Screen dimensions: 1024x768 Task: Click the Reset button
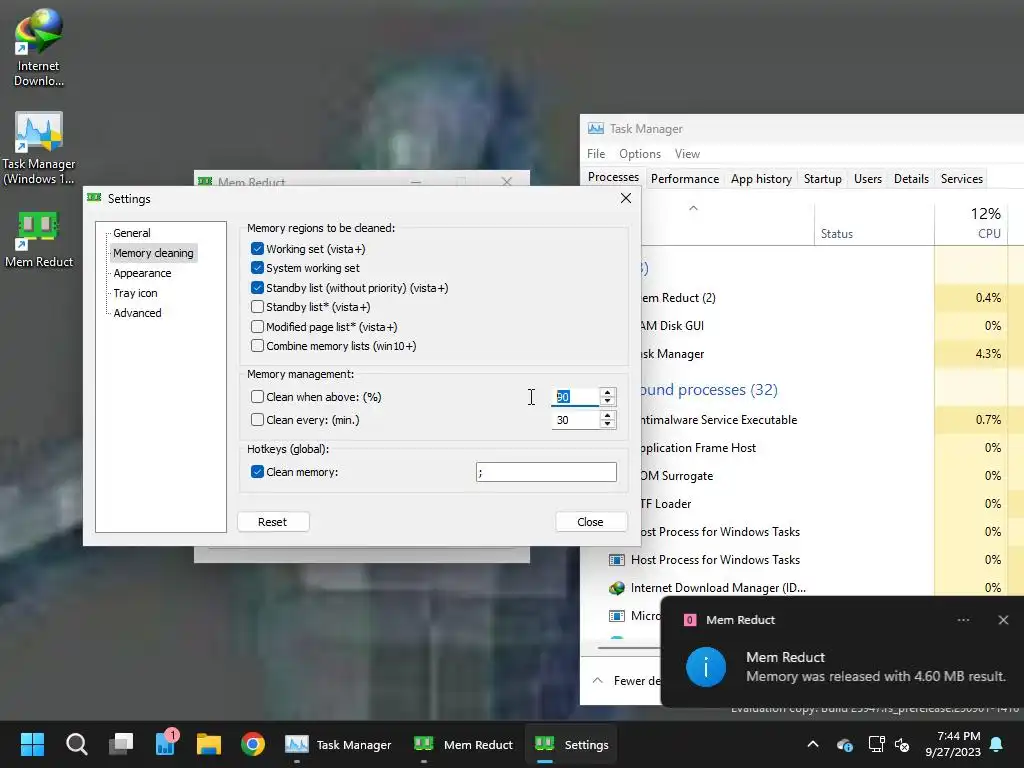point(272,522)
